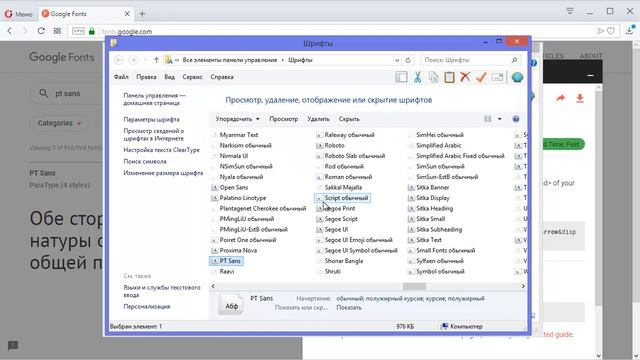Open the blue help icon in Fonts toolbar
This screenshot has width=640, height=360.
pos(516,119)
